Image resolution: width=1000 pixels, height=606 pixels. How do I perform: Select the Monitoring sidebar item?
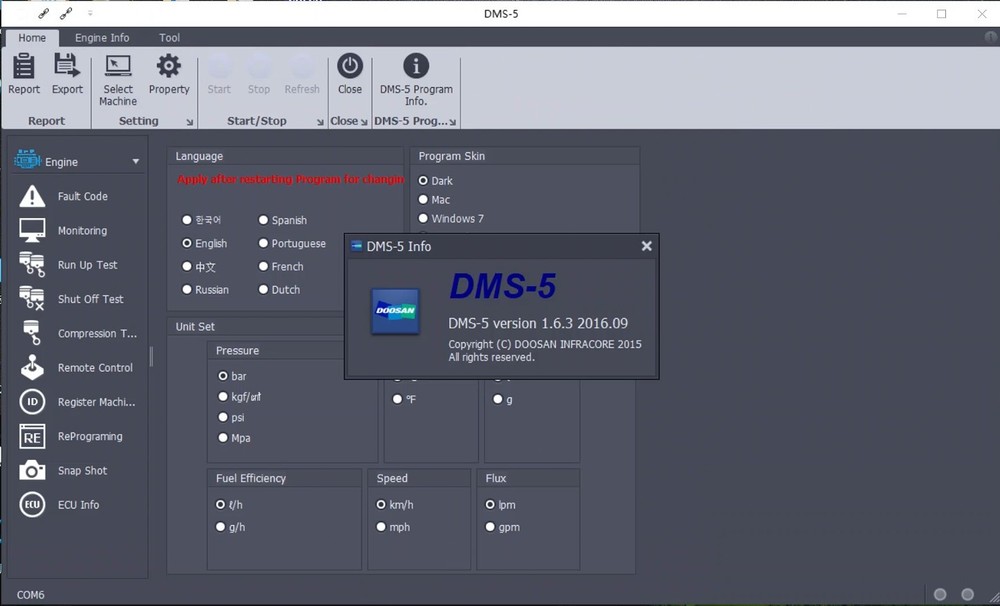[81, 231]
